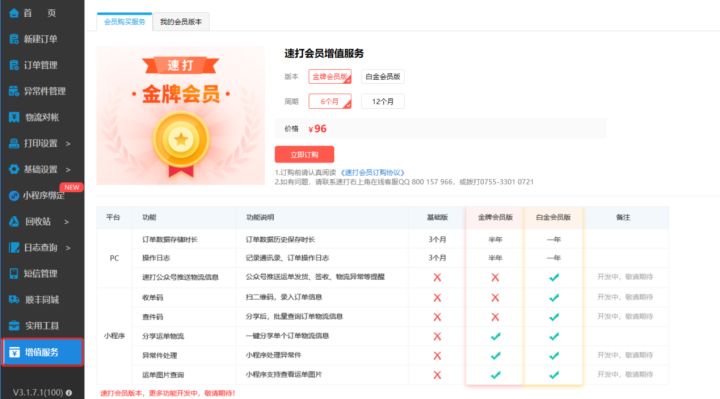
Task: Click basic-version cross in 查件码 row
Action: 437,317
